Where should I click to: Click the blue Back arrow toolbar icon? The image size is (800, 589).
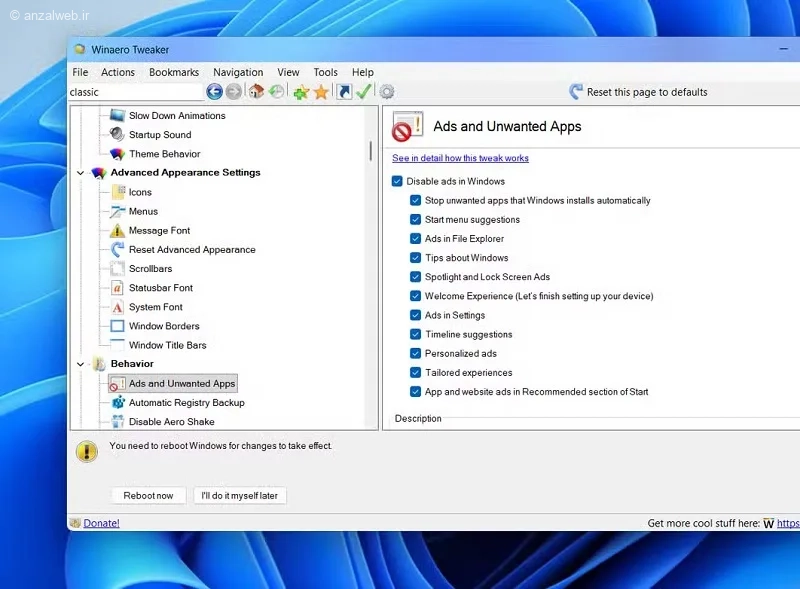[214, 92]
